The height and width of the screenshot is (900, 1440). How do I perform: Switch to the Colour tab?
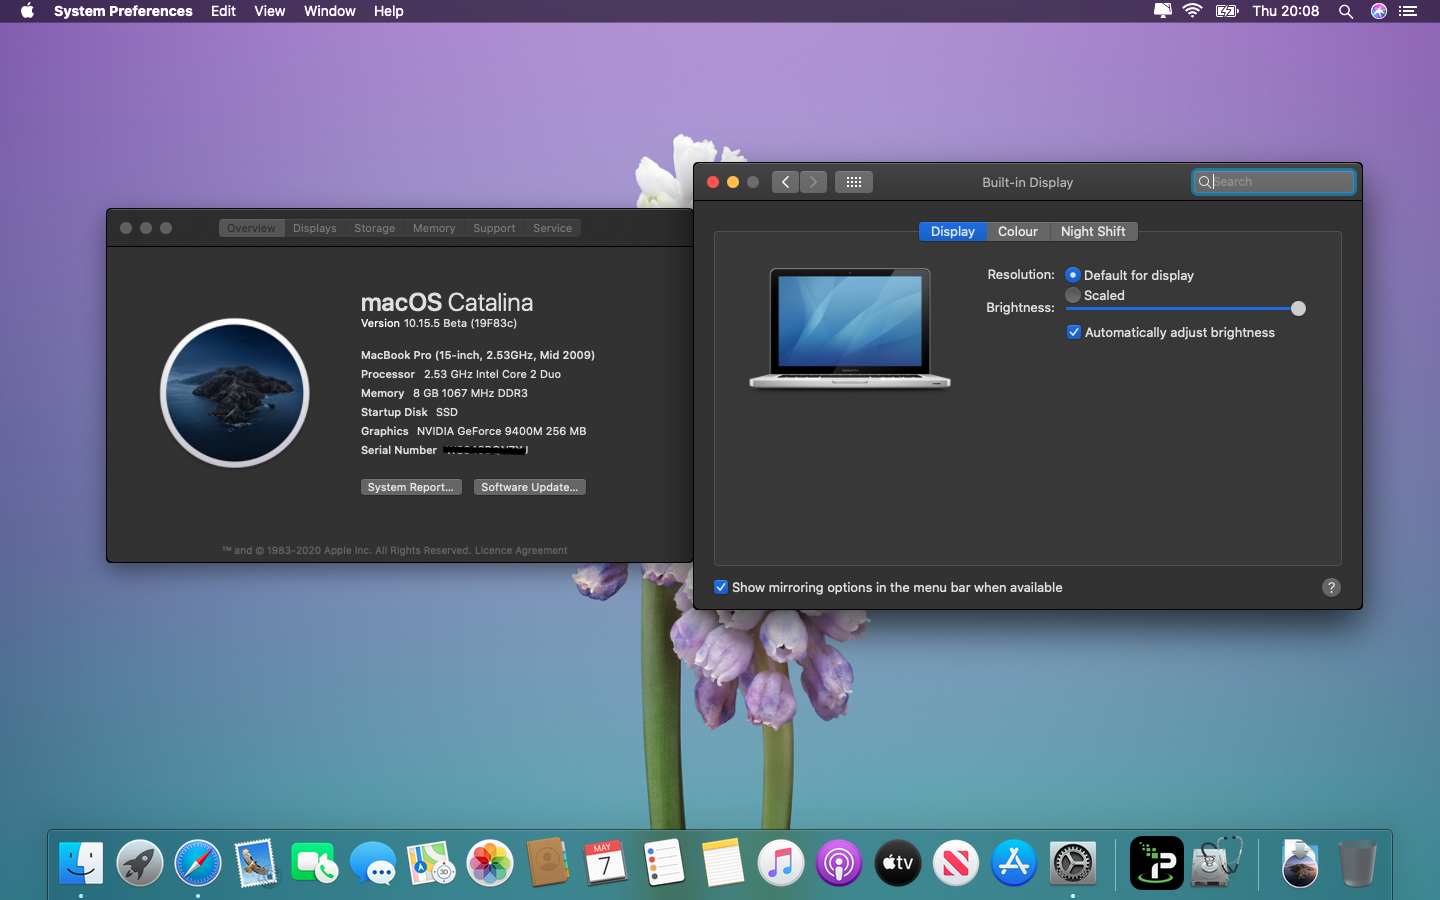1018,231
